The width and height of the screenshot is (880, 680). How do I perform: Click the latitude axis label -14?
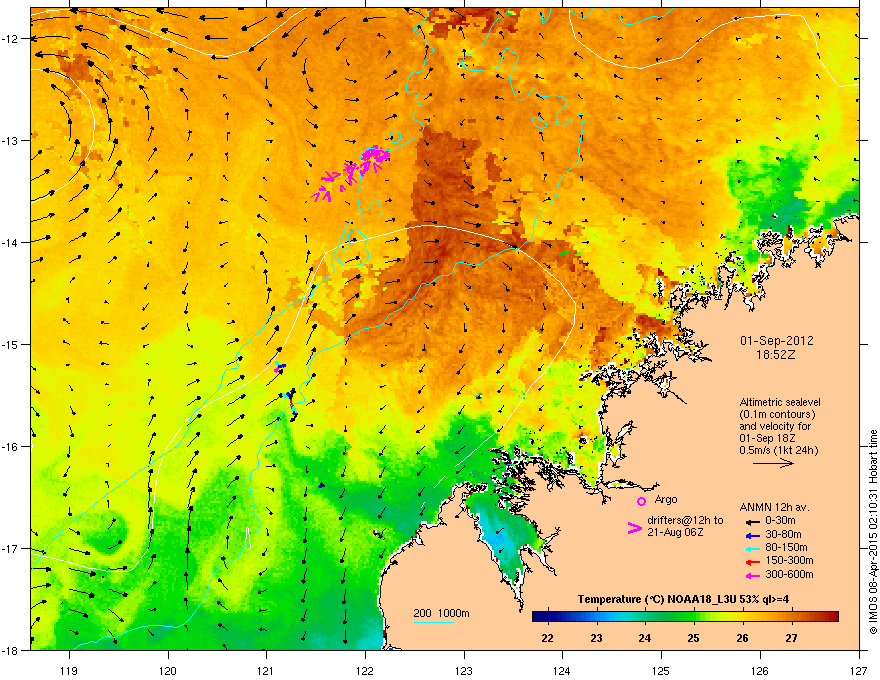(x=10, y=242)
